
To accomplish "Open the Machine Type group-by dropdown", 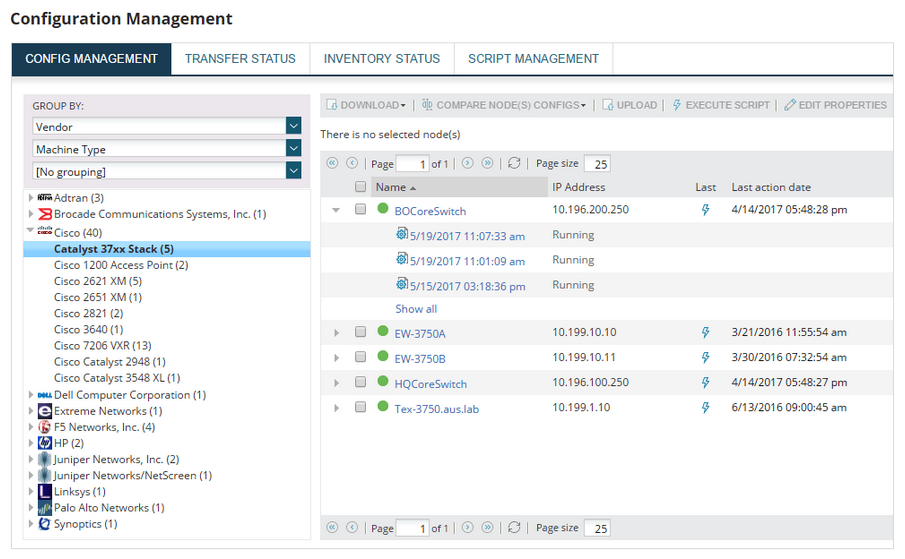I will (x=294, y=148).
